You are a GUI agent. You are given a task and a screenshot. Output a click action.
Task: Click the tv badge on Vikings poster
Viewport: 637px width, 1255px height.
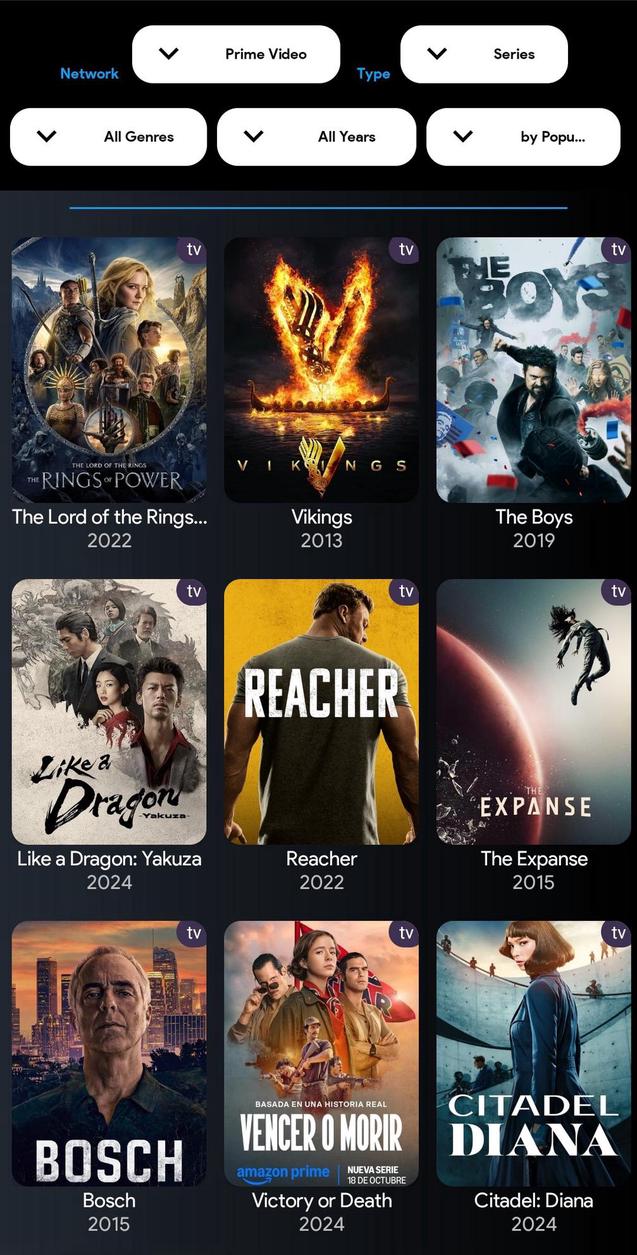405,249
